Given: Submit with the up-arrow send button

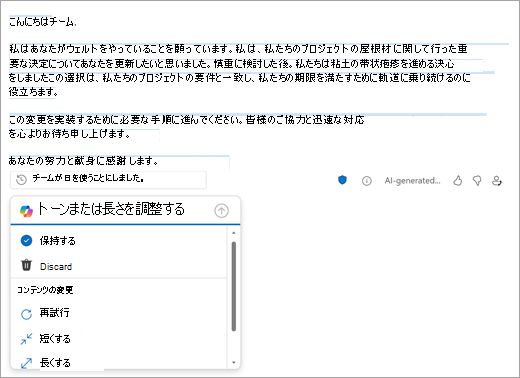Looking at the screenshot, I should [221, 210].
